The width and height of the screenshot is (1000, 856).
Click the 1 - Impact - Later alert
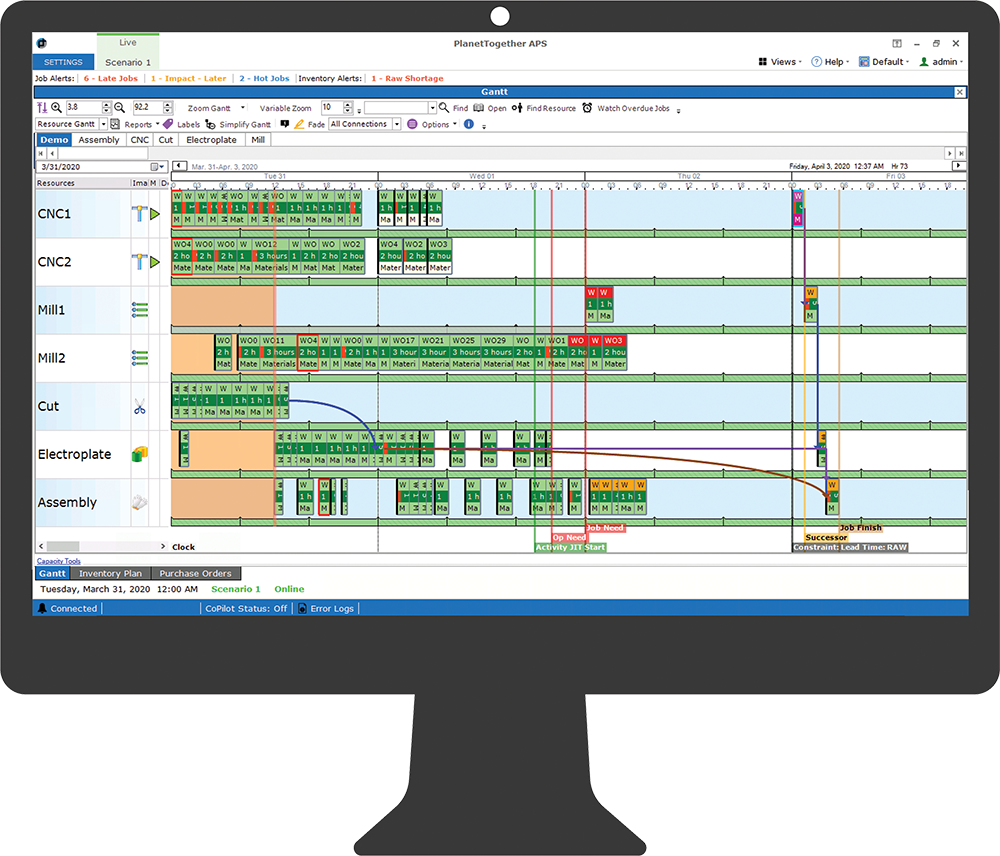tap(189, 78)
